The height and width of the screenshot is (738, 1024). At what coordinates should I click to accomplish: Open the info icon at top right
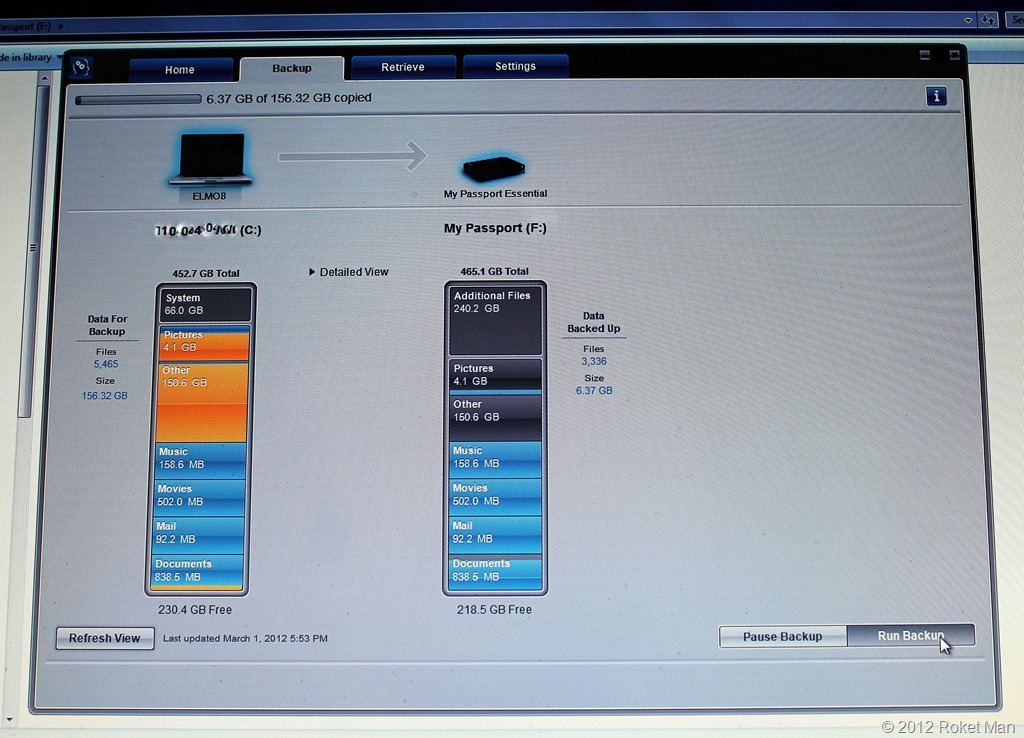(936, 97)
